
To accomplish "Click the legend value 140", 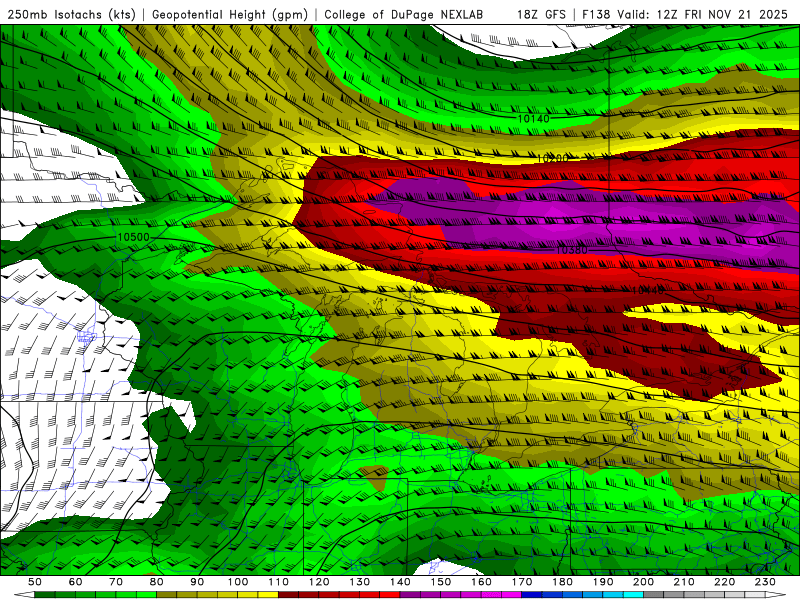I will [400, 582].
